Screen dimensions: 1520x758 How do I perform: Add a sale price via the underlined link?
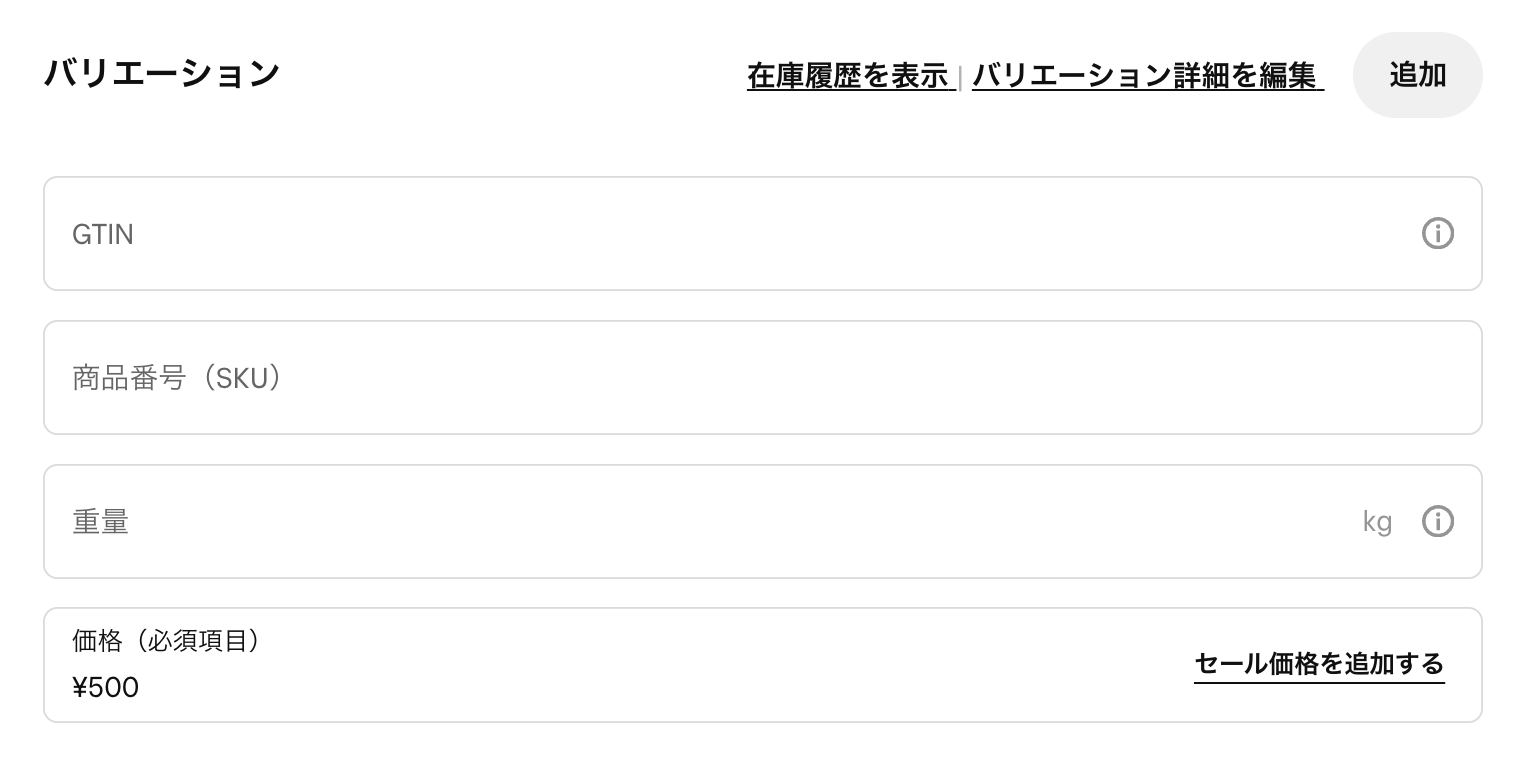[x=1319, y=664]
